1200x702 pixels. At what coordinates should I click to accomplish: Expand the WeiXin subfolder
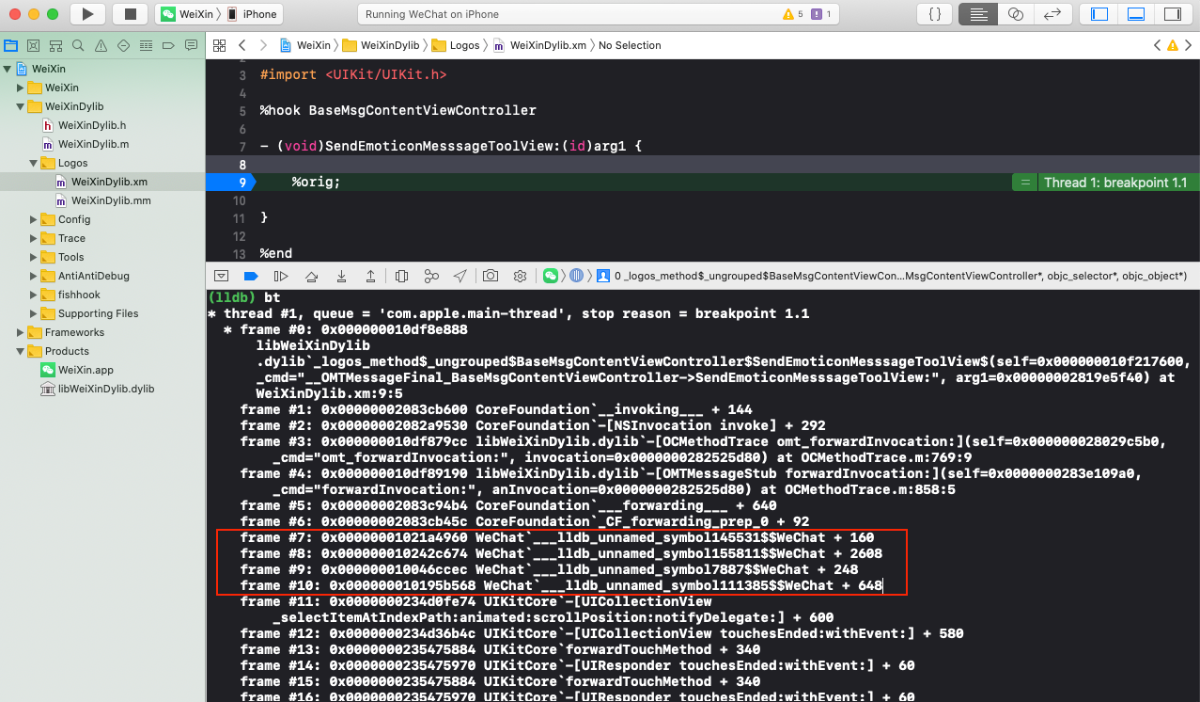(x=20, y=88)
